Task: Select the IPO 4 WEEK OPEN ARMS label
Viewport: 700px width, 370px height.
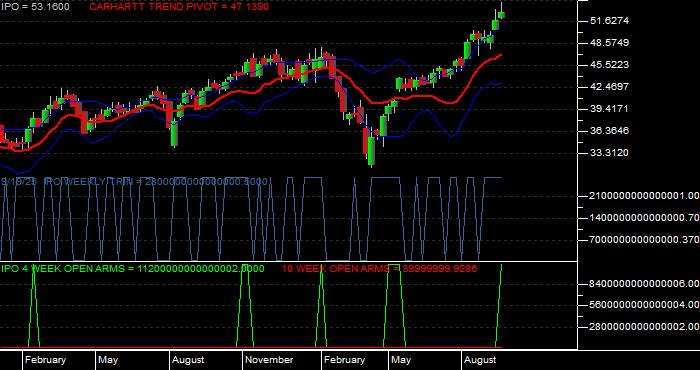Action: [x=133, y=269]
